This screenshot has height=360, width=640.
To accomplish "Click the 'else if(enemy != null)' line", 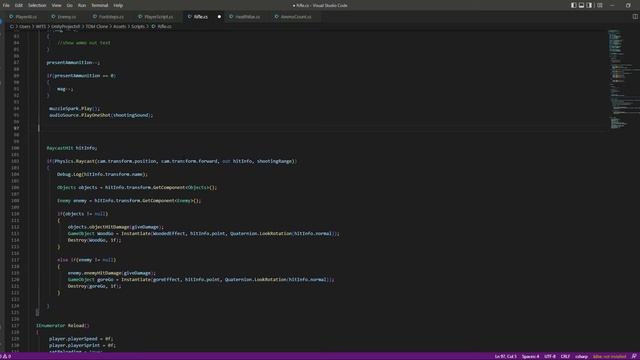I will tap(87, 260).
